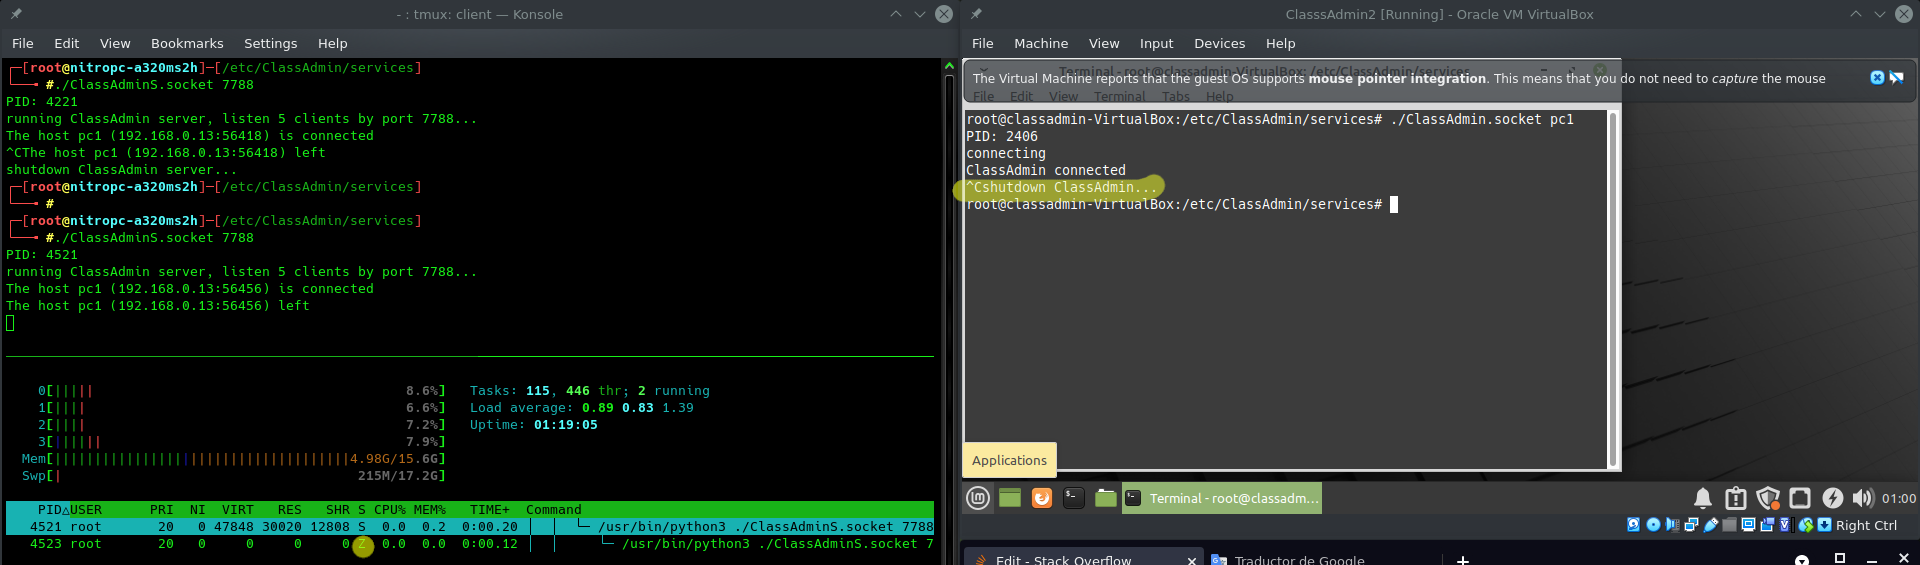This screenshot has width=1920, height=565.
Task: Click the show desktop icon in guest panel
Action: (x=1010, y=498)
